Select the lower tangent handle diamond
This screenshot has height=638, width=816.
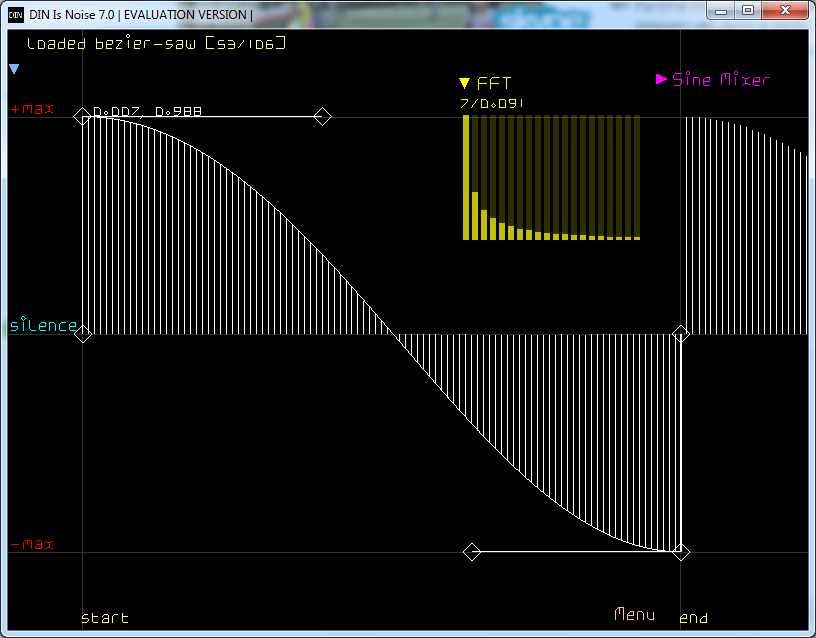(472, 552)
